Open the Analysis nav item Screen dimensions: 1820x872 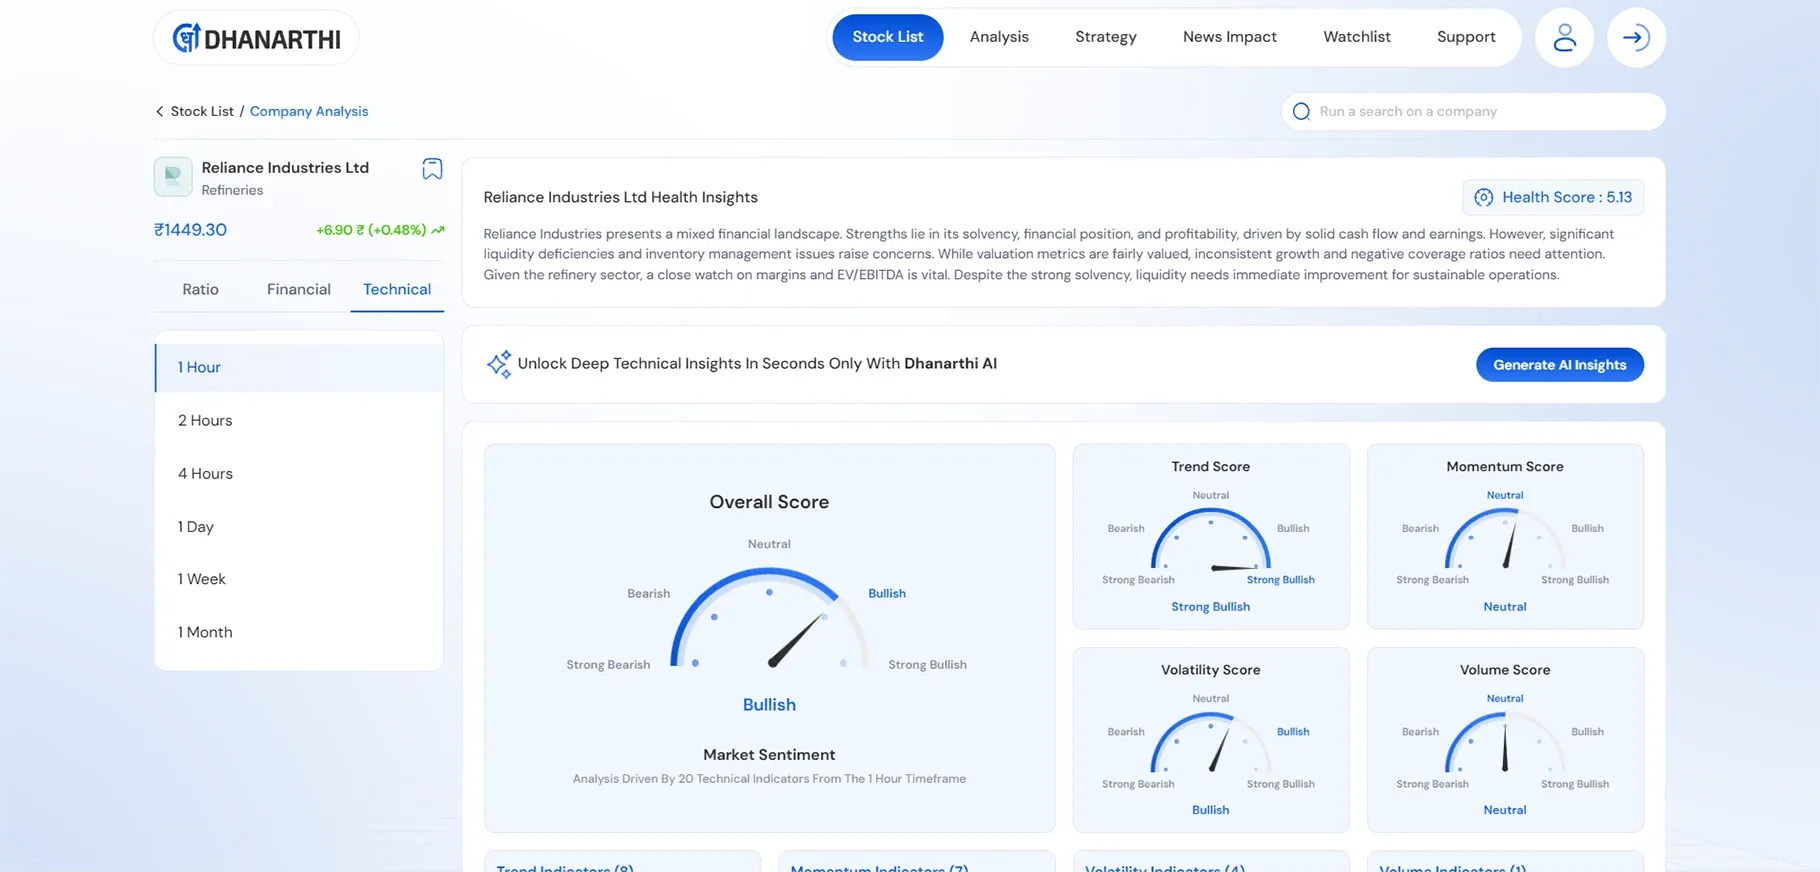click(x=999, y=37)
